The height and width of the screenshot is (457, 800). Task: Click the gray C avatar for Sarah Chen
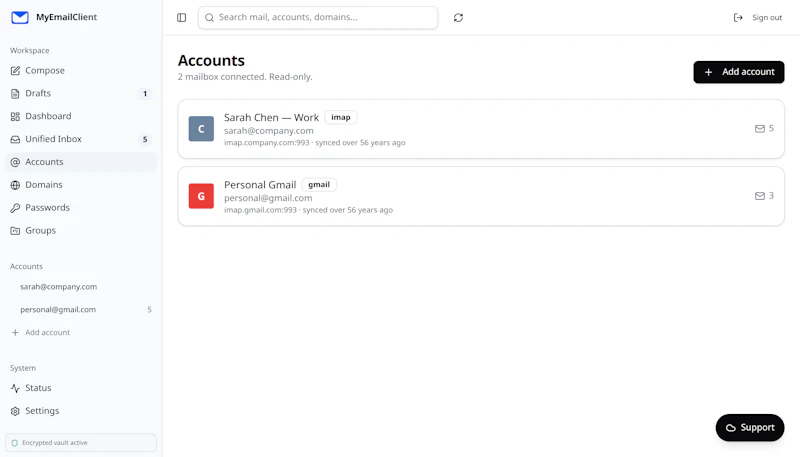click(201, 129)
